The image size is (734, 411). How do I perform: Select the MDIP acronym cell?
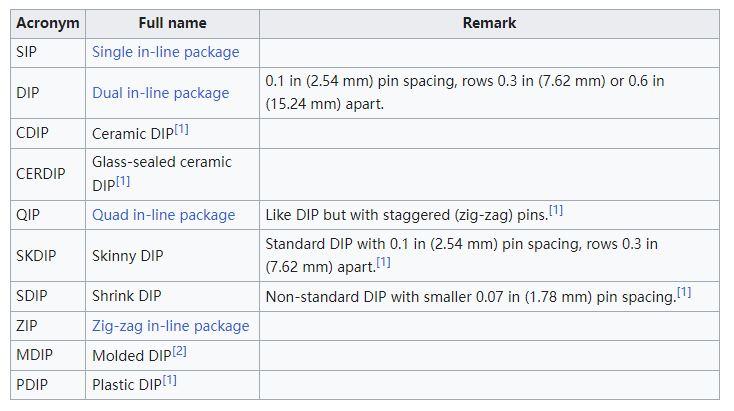pos(36,356)
